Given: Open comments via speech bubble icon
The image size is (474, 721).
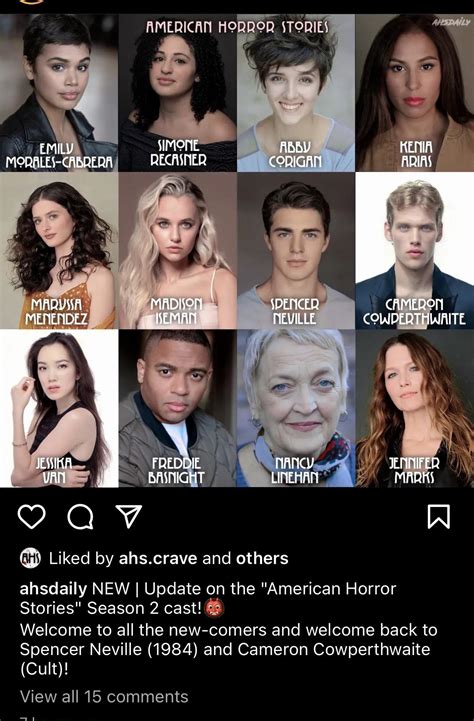Looking at the screenshot, I should [80, 517].
